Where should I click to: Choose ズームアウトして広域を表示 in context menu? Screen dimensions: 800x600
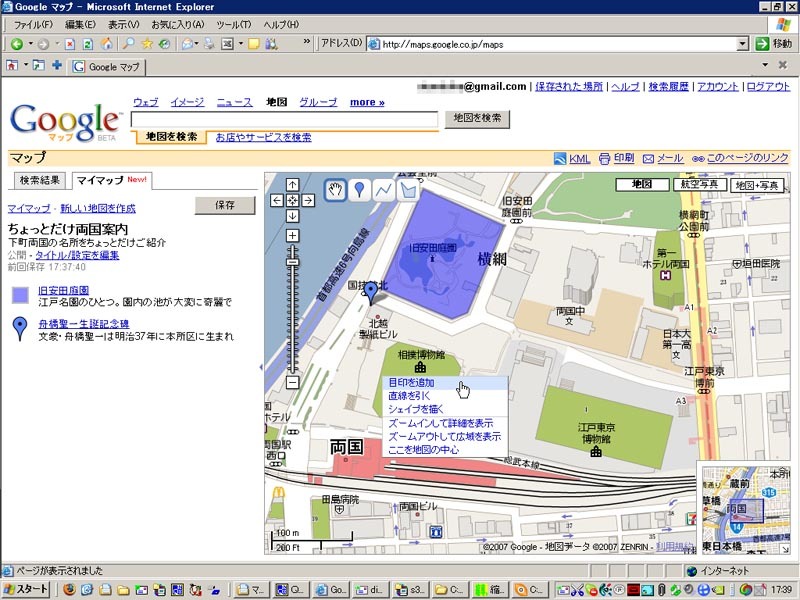coord(445,437)
